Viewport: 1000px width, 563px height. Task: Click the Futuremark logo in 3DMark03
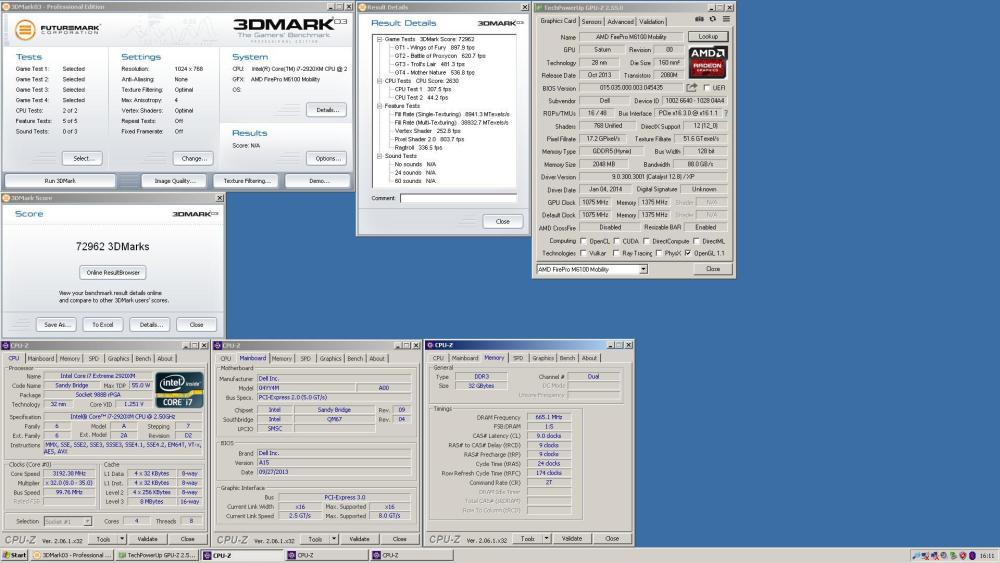[x=57, y=29]
